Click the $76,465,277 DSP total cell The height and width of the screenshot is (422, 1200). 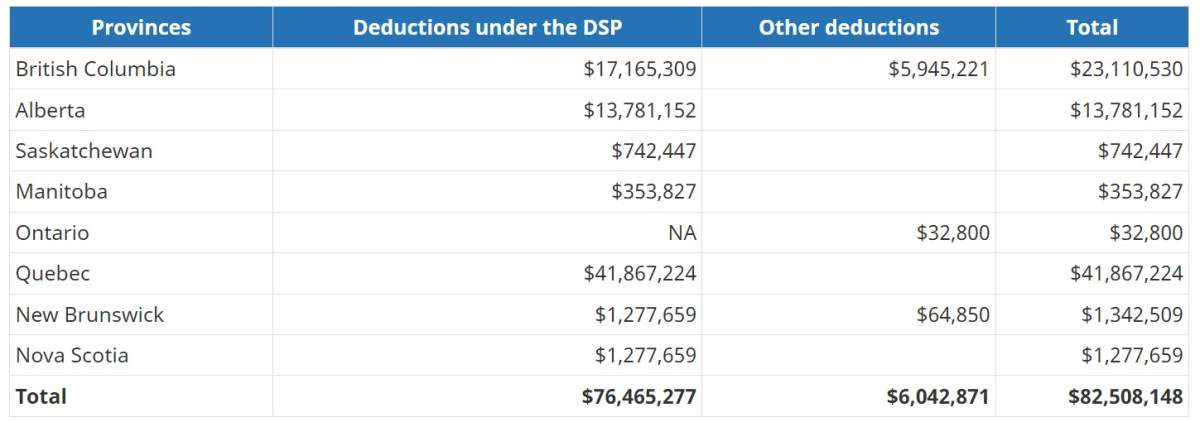point(639,396)
